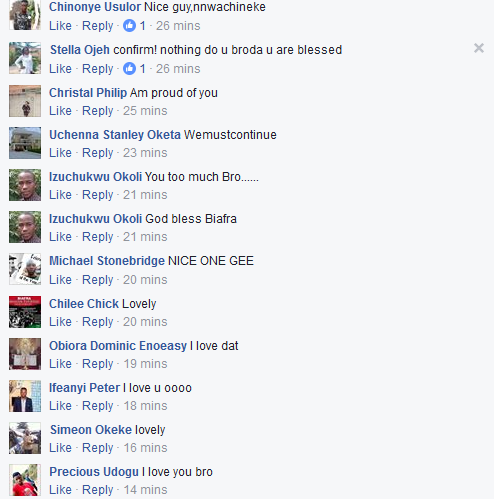494x499 pixels.
Task: Dismiss Stella Ojeh's comment with the X icon
Action: coord(479,48)
